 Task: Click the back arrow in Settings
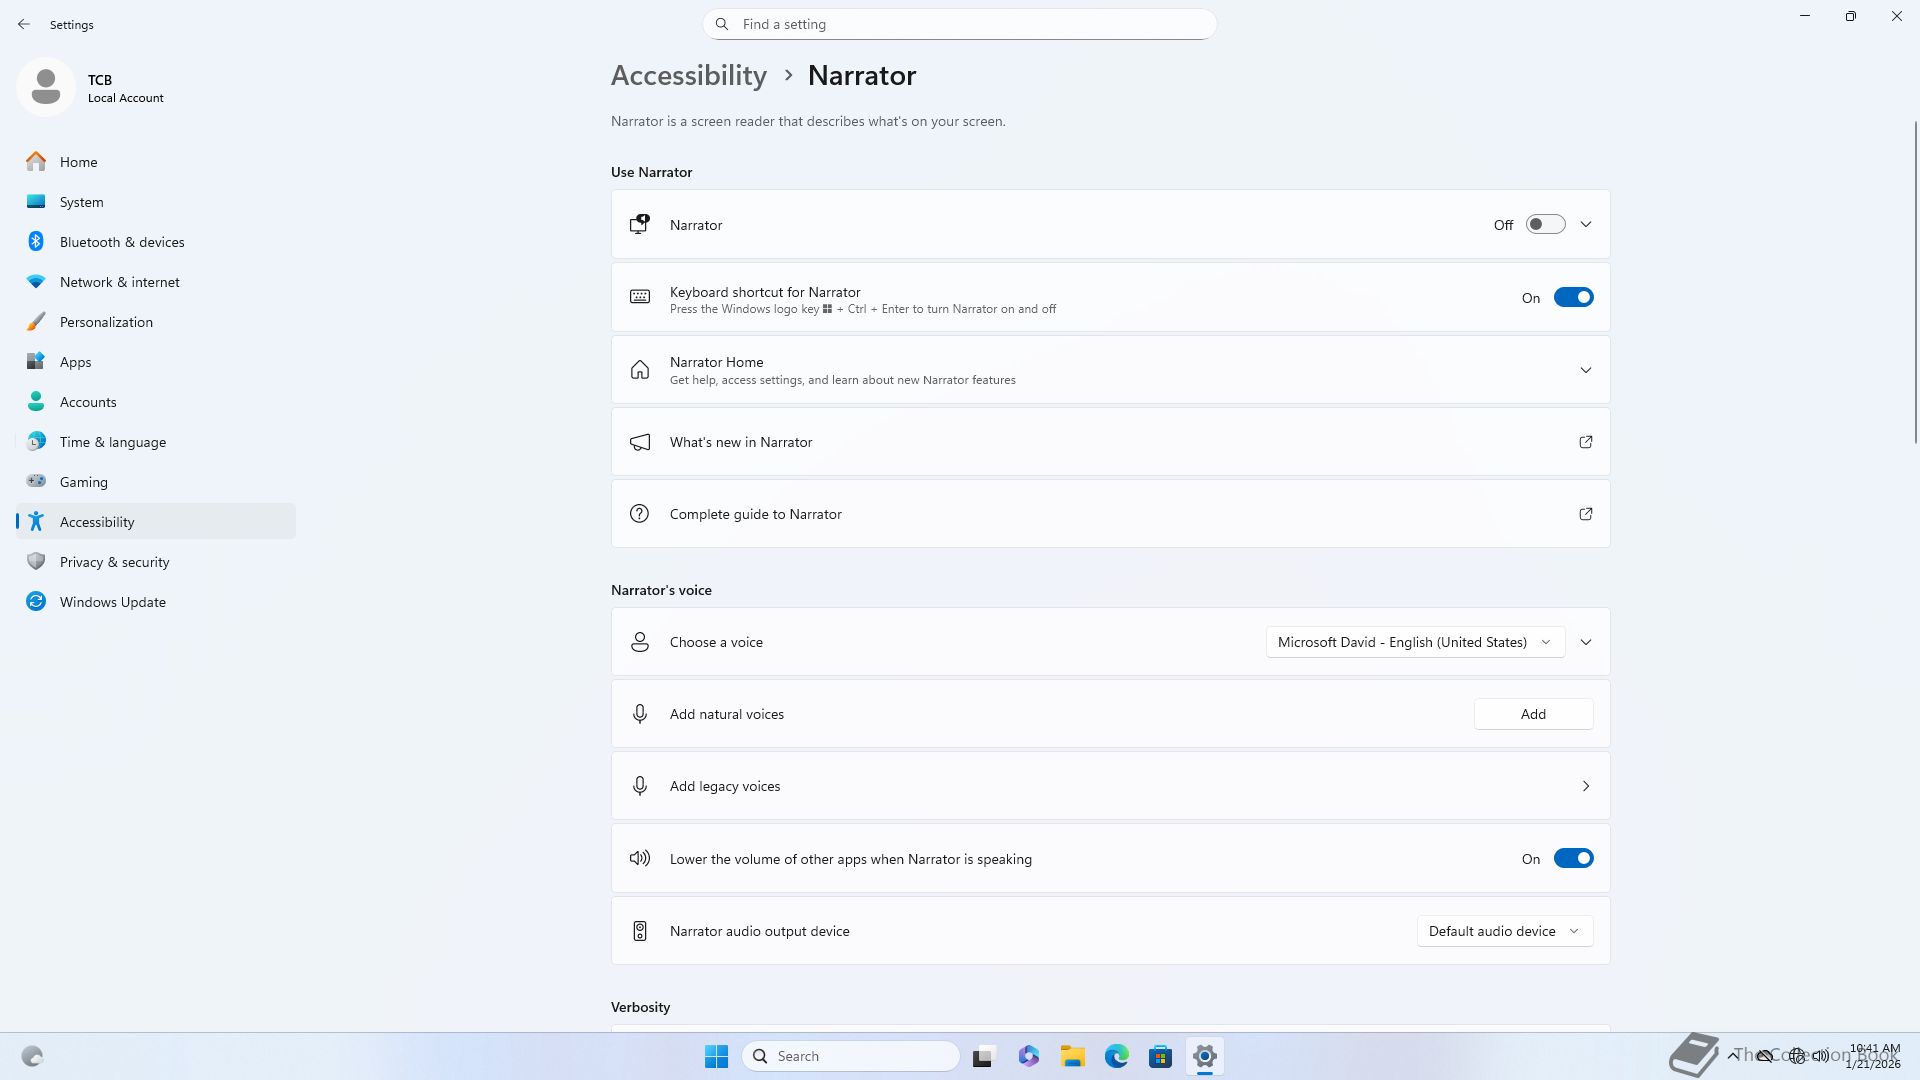24,24
